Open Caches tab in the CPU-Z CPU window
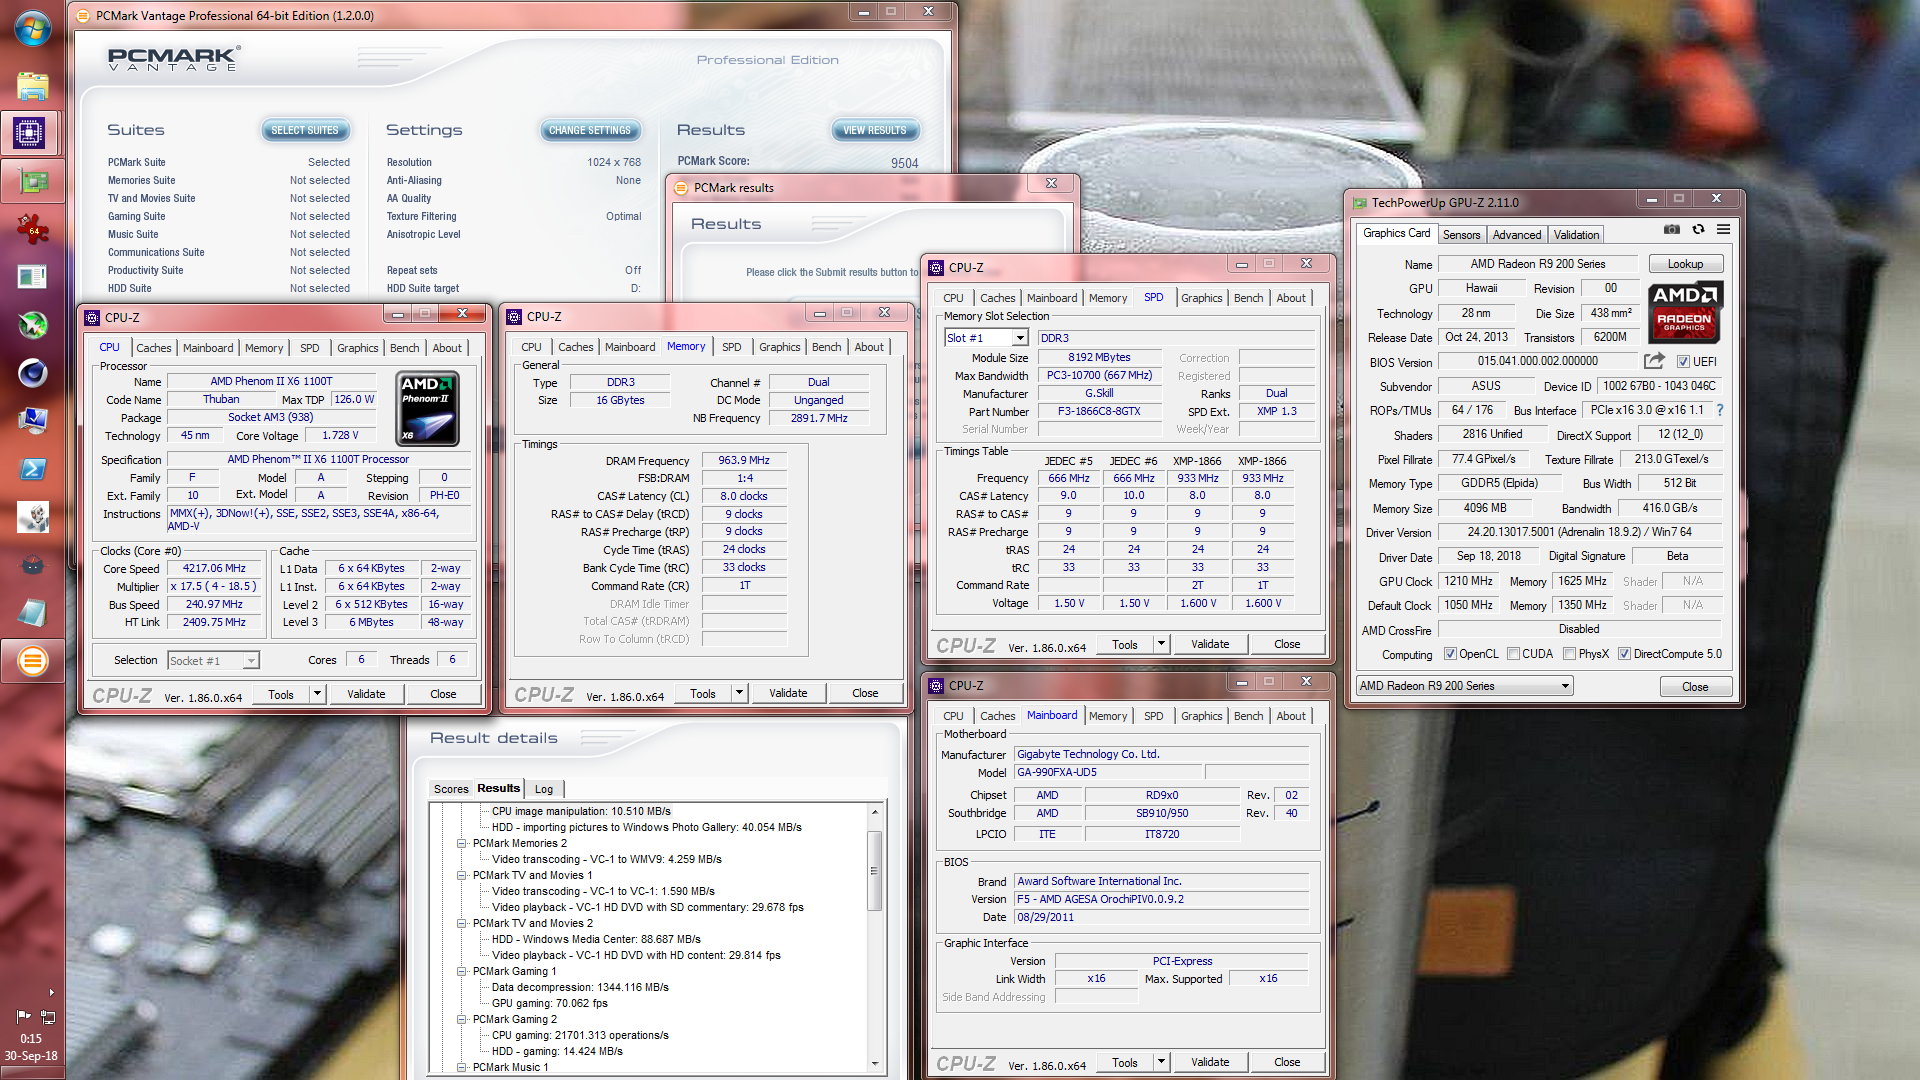1920x1080 pixels. click(154, 348)
